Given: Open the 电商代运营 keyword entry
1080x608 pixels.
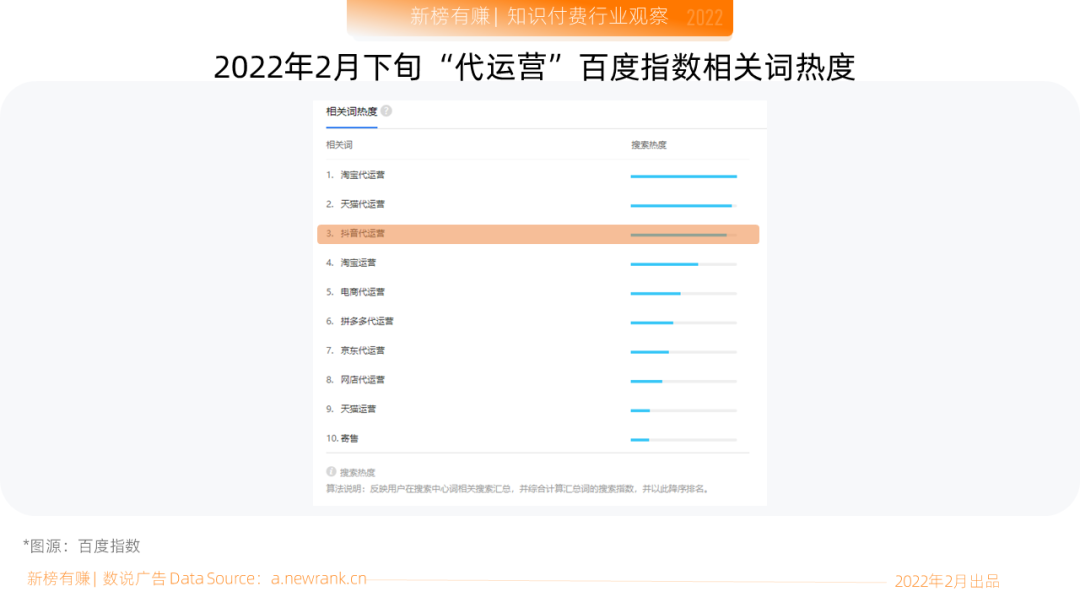Looking at the screenshot, I should pyautogui.click(x=362, y=292).
